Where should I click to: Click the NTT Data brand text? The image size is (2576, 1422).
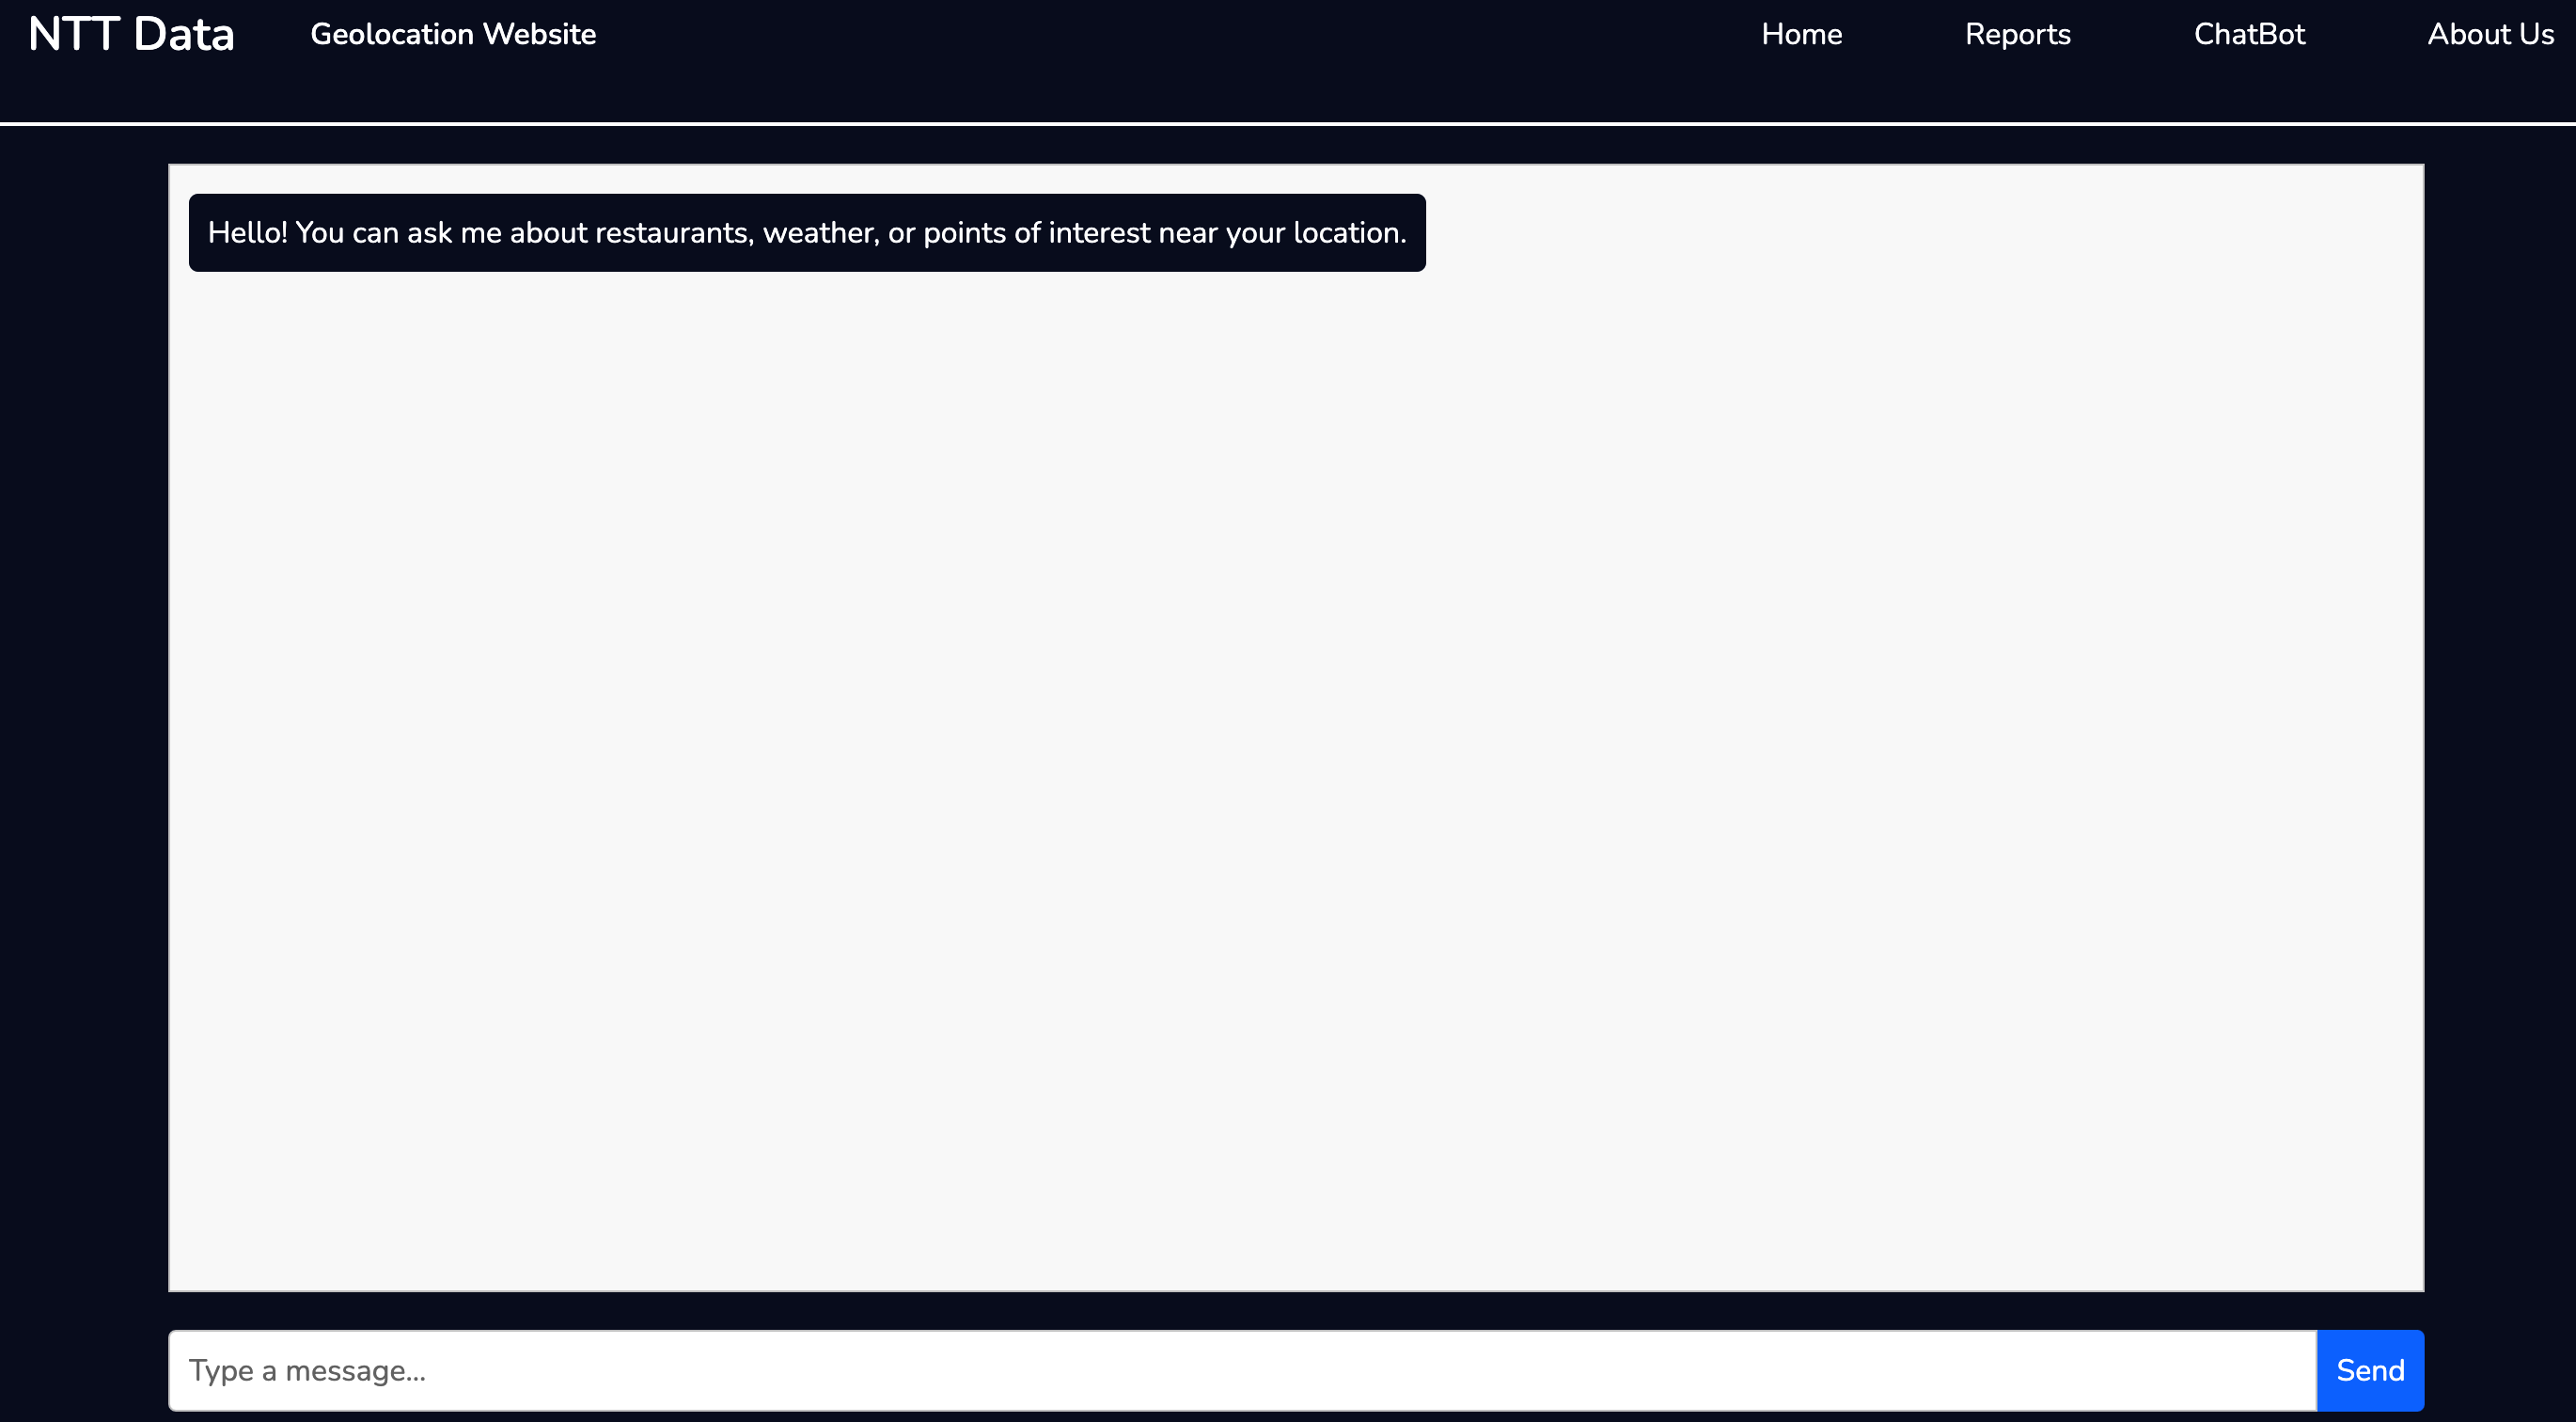point(131,35)
